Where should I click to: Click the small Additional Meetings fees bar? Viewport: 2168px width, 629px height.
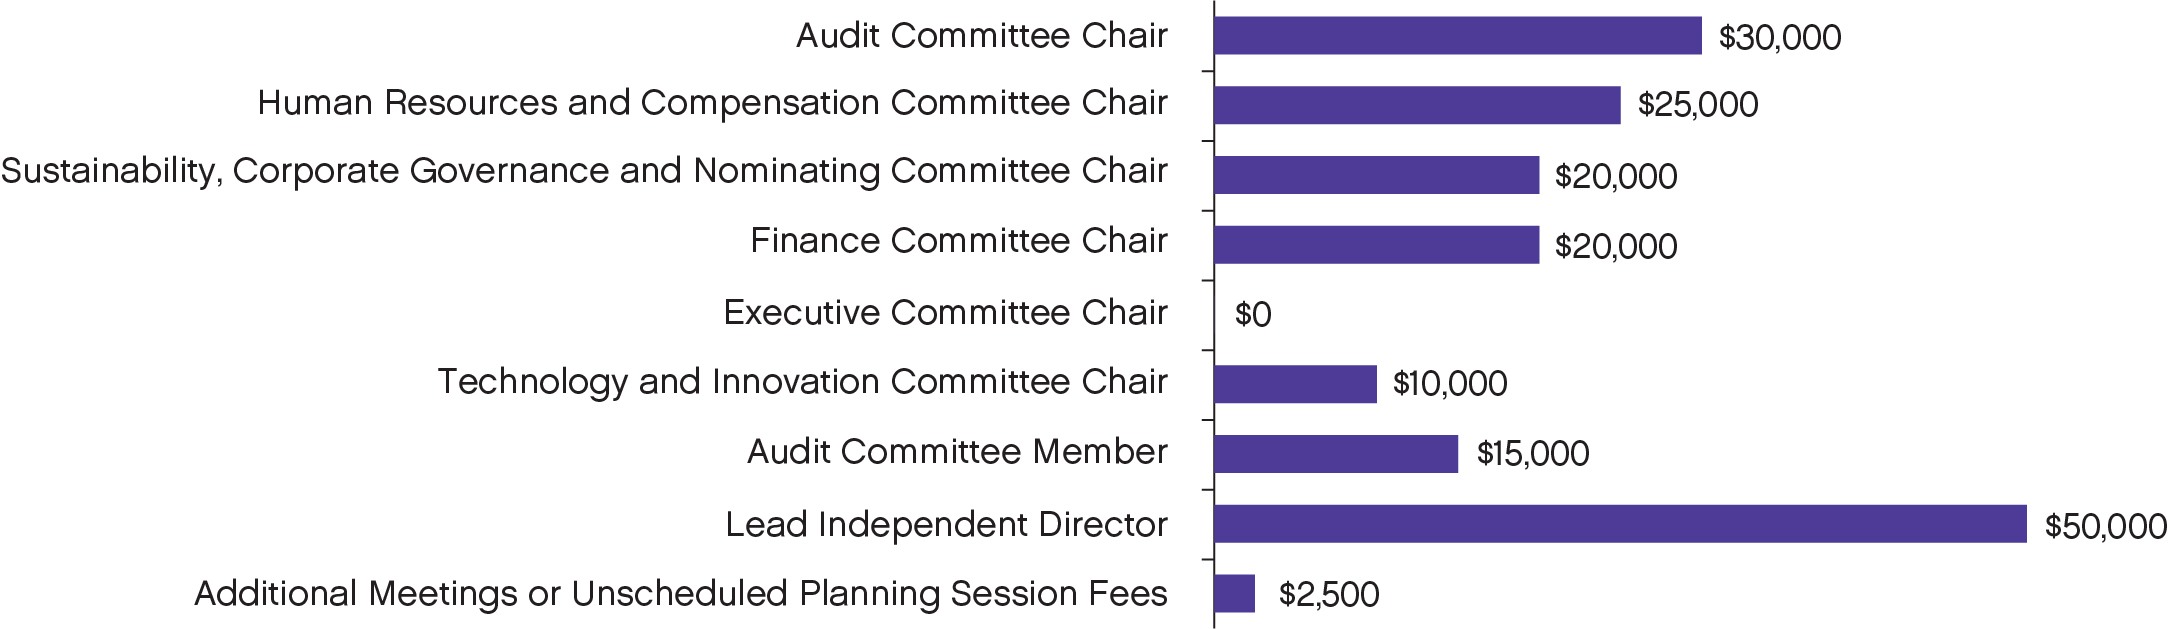(x=1235, y=593)
